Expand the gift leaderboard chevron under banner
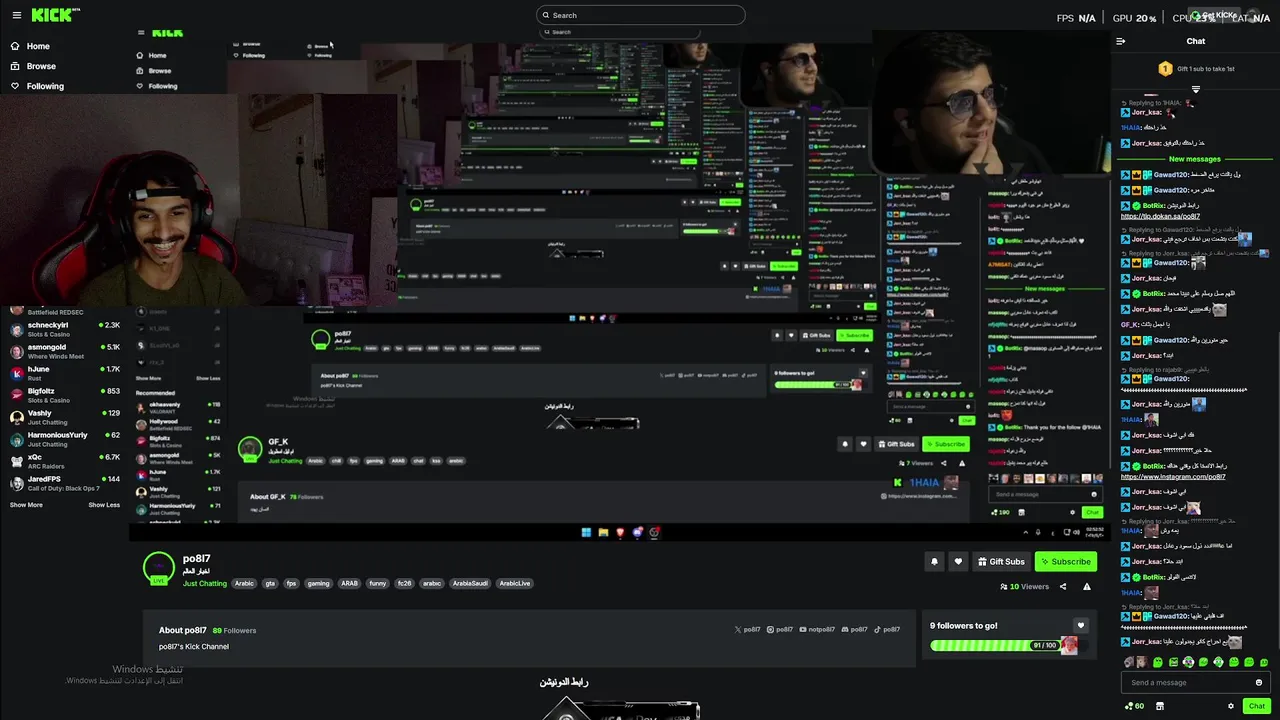 coord(1196,90)
